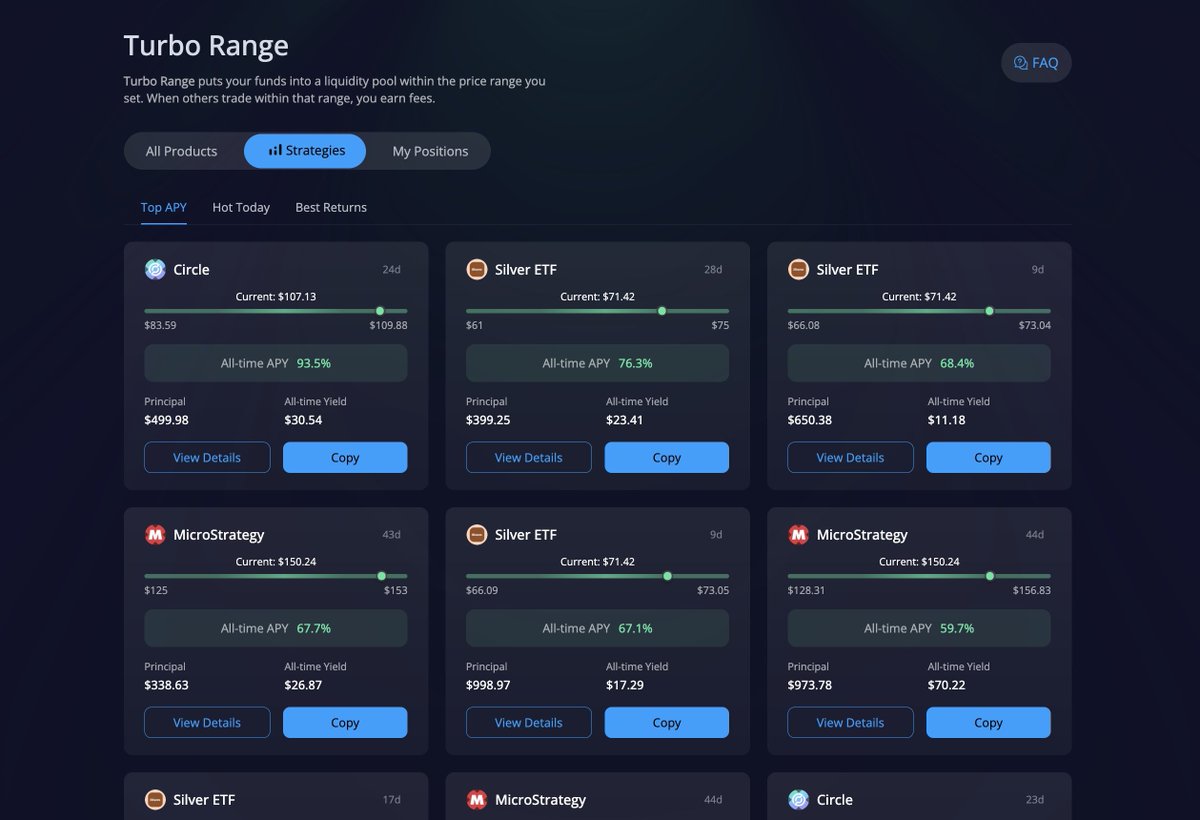View Details for MicroStrategy 67.7% strategy
Image resolution: width=1200 pixels, height=820 pixels.
207,722
